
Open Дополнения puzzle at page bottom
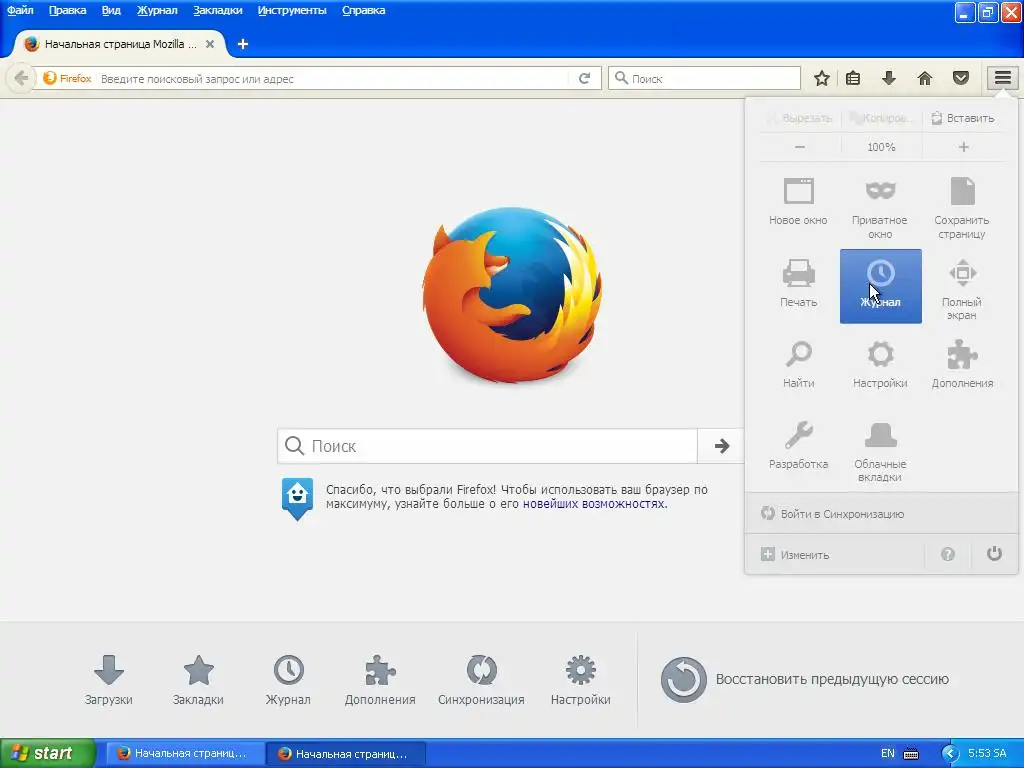click(380, 680)
